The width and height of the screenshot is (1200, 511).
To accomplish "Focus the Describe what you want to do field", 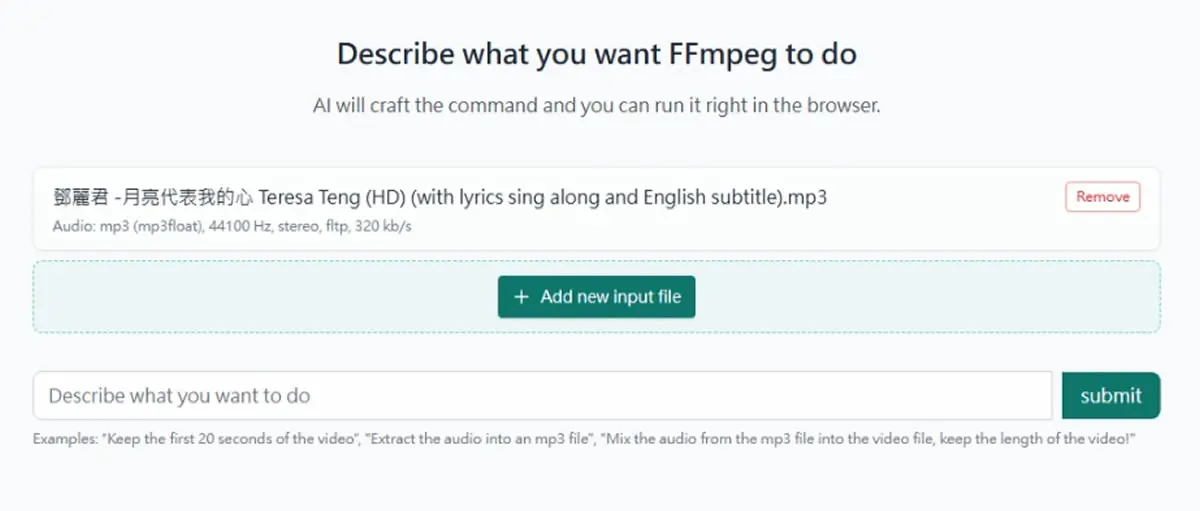I will coord(542,395).
